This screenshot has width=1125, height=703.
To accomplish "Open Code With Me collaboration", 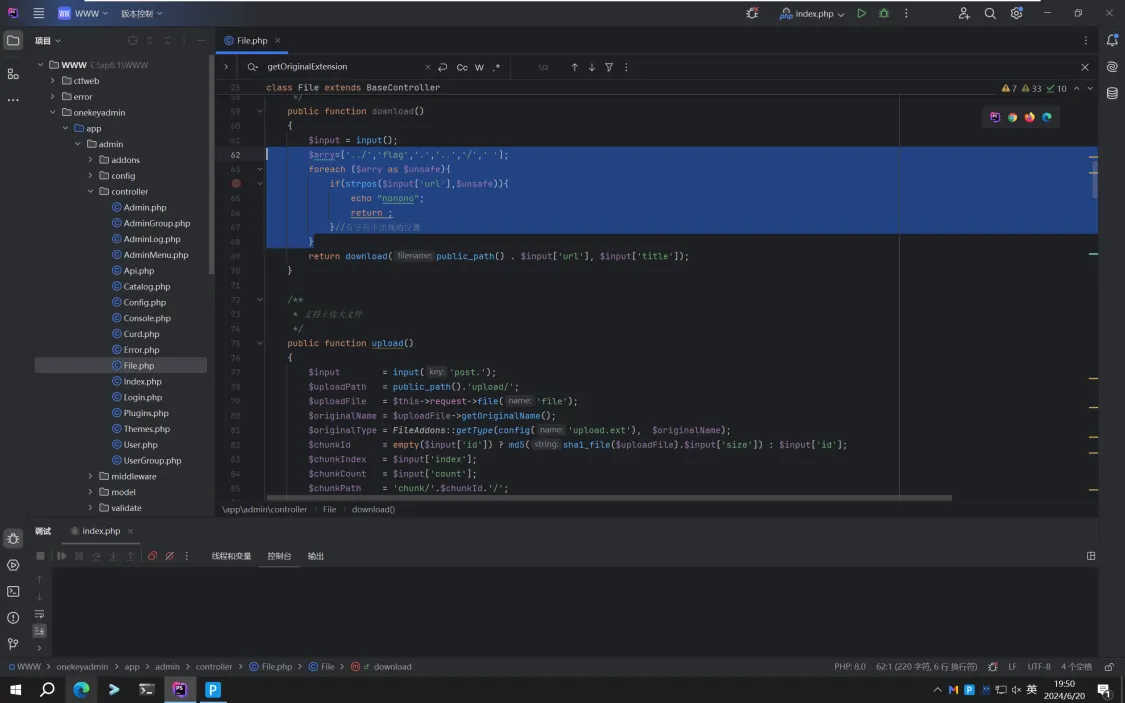I will pyautogui.click(x=964, y=13).
